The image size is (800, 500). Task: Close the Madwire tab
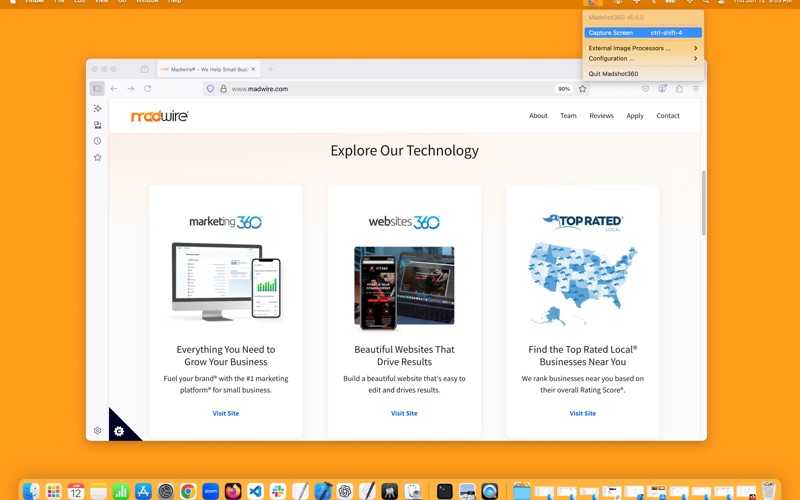click(x=253, y=69)
